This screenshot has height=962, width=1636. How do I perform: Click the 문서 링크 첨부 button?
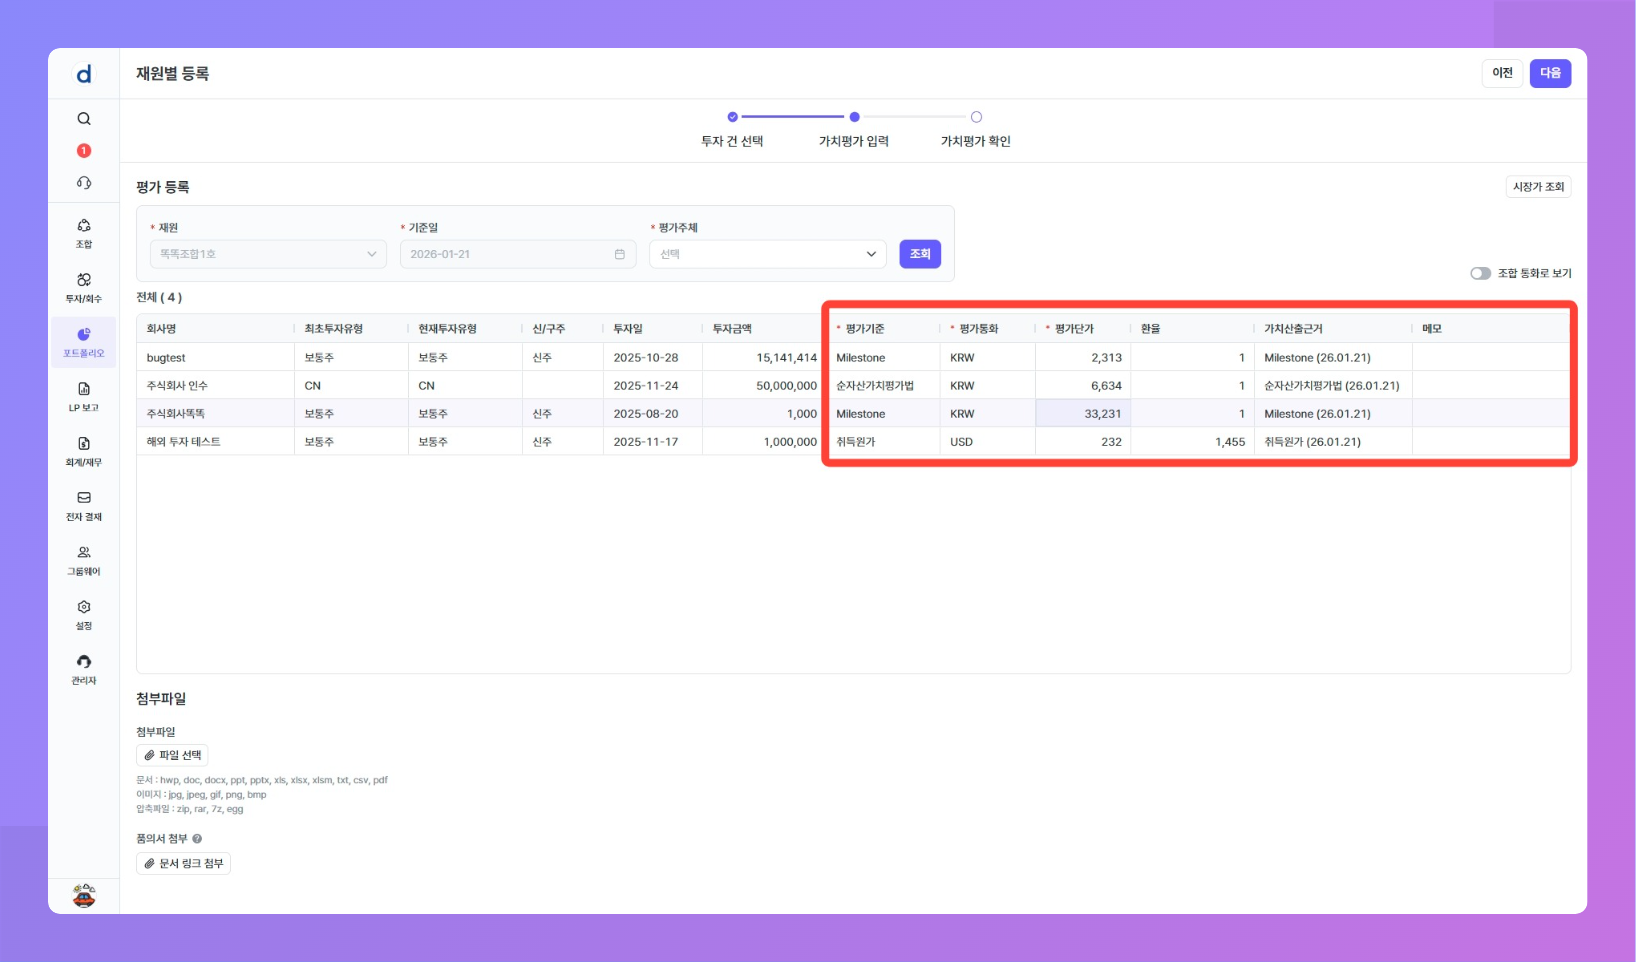(184, 863)
